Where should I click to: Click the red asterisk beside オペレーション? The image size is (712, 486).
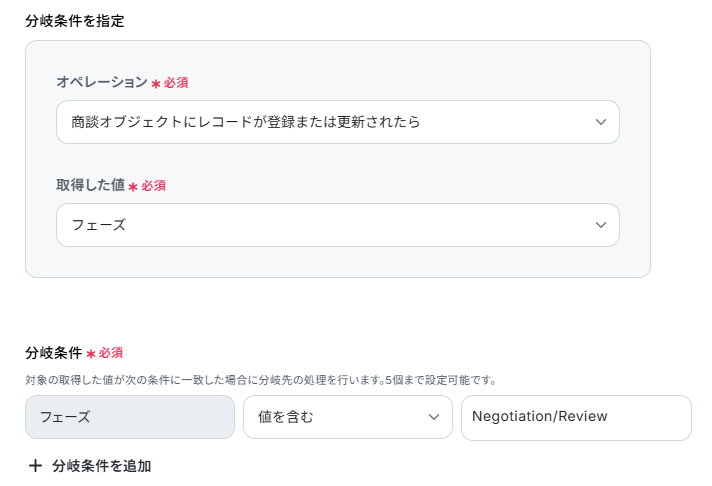(x=156, y=84)
